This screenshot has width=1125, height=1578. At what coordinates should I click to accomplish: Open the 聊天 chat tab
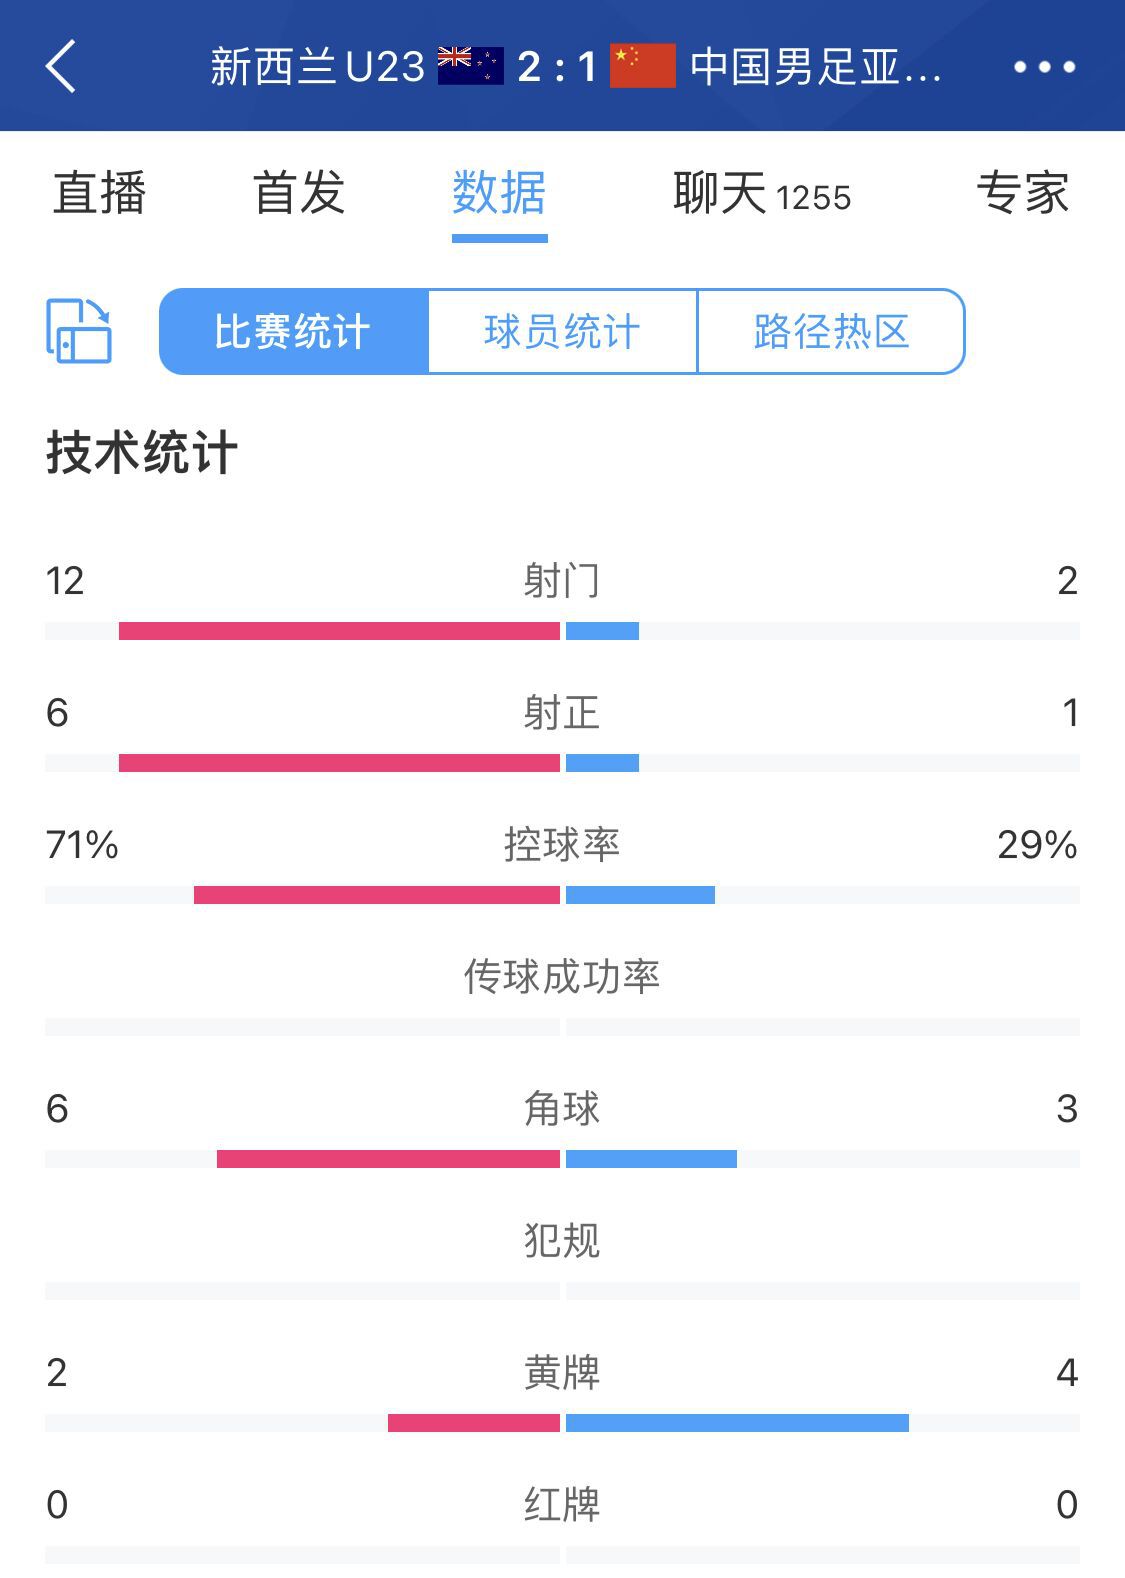[x=761, y=193]
